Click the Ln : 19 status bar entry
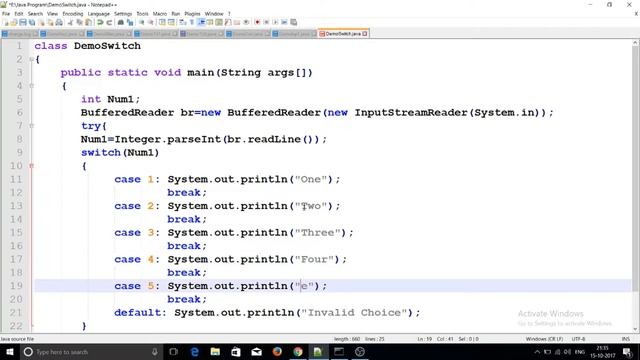The width and height of the screenshot is (640, 360). point(424,339)
